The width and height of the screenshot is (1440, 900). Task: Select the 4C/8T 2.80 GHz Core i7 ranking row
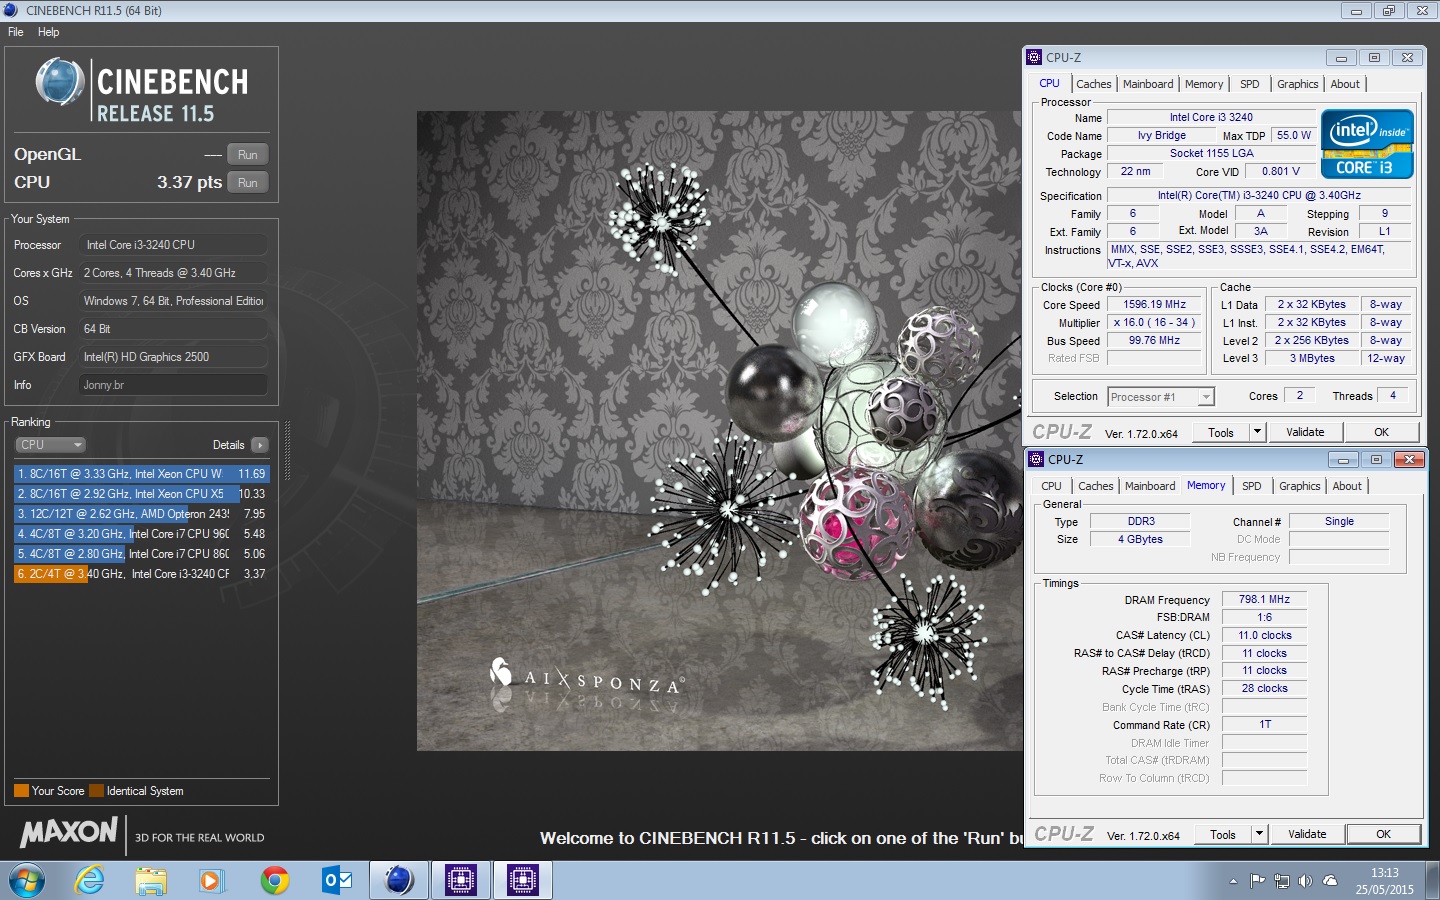tap(141, 554)
